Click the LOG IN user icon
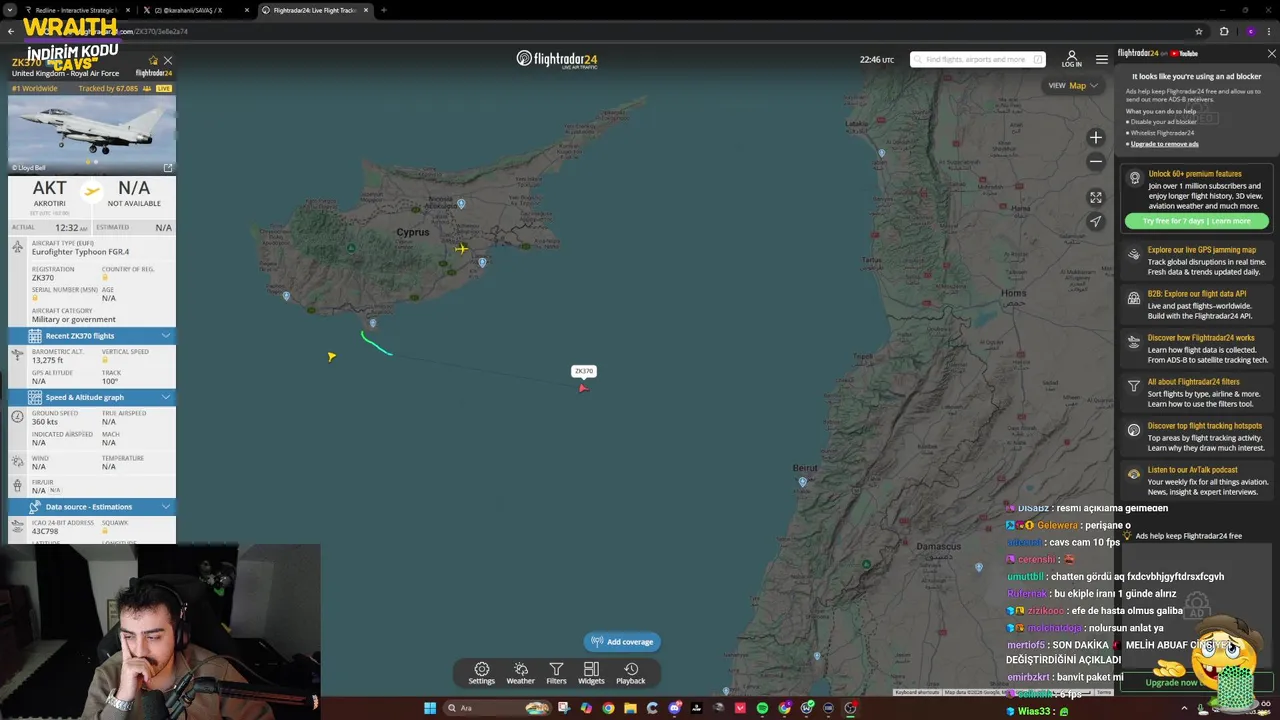1280x720 pixels. pos(1071,59)
